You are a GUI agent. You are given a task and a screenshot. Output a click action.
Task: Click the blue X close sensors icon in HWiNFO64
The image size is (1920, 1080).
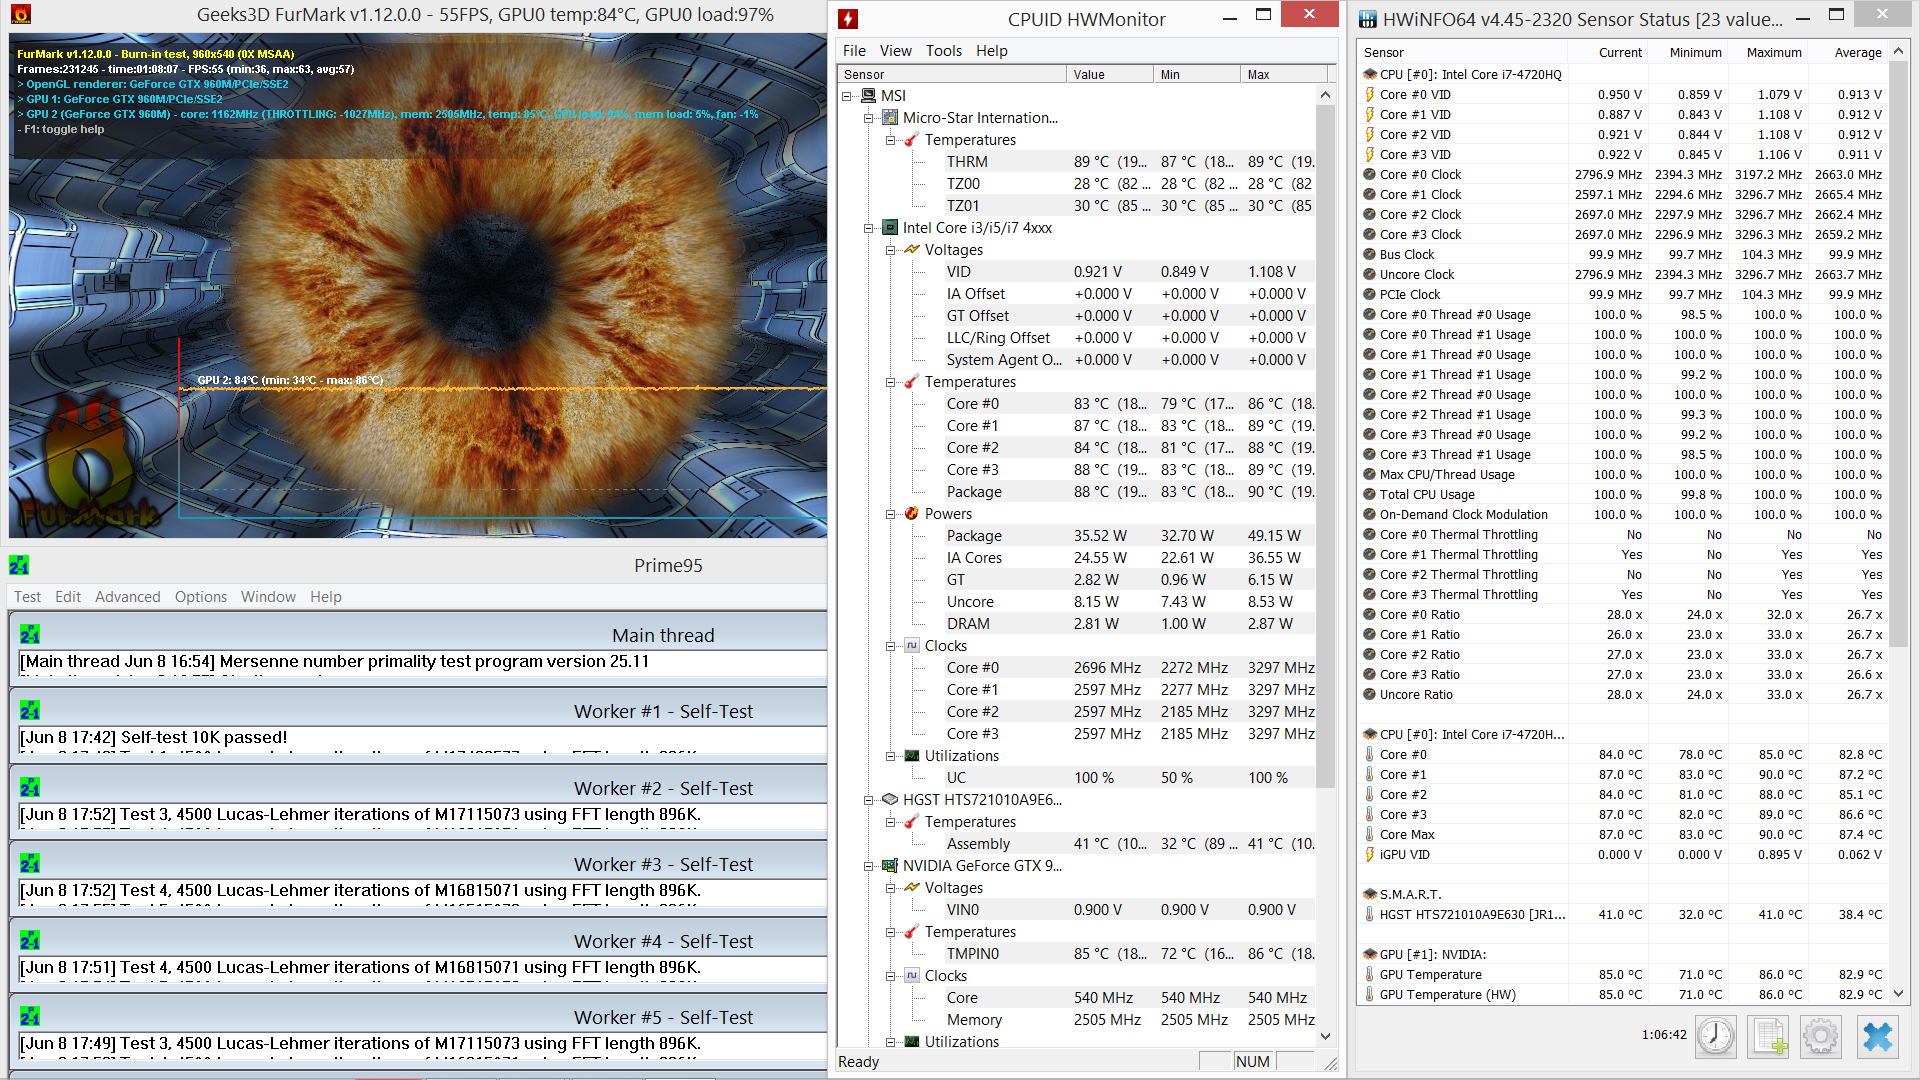[1877, 1036]
